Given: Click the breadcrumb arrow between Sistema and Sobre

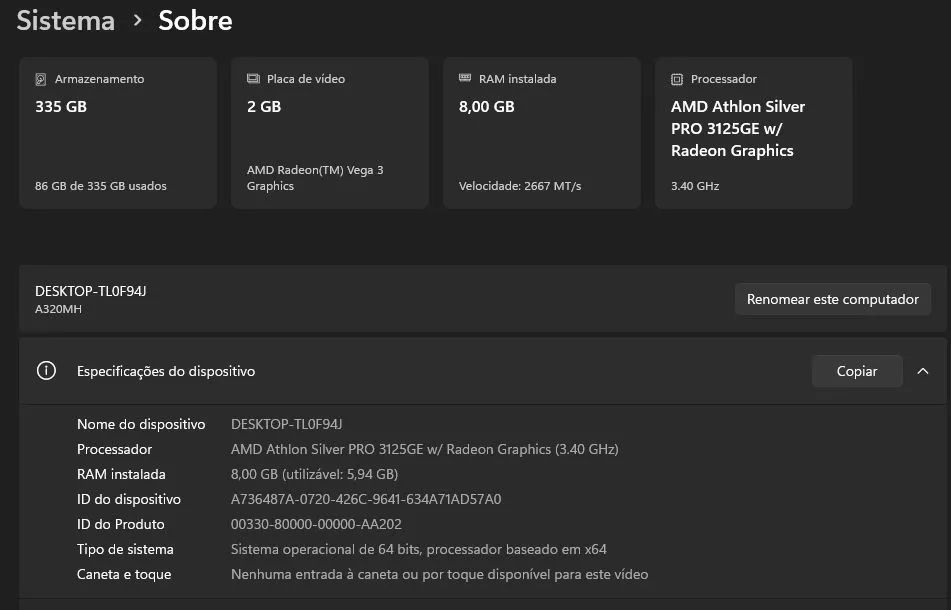Looking at the screenshot, I should pos(138,21).
